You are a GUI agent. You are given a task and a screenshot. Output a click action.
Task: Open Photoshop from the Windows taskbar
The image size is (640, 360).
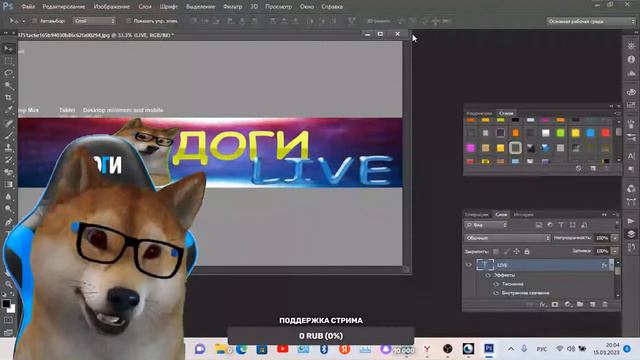(x=489, y=349)
